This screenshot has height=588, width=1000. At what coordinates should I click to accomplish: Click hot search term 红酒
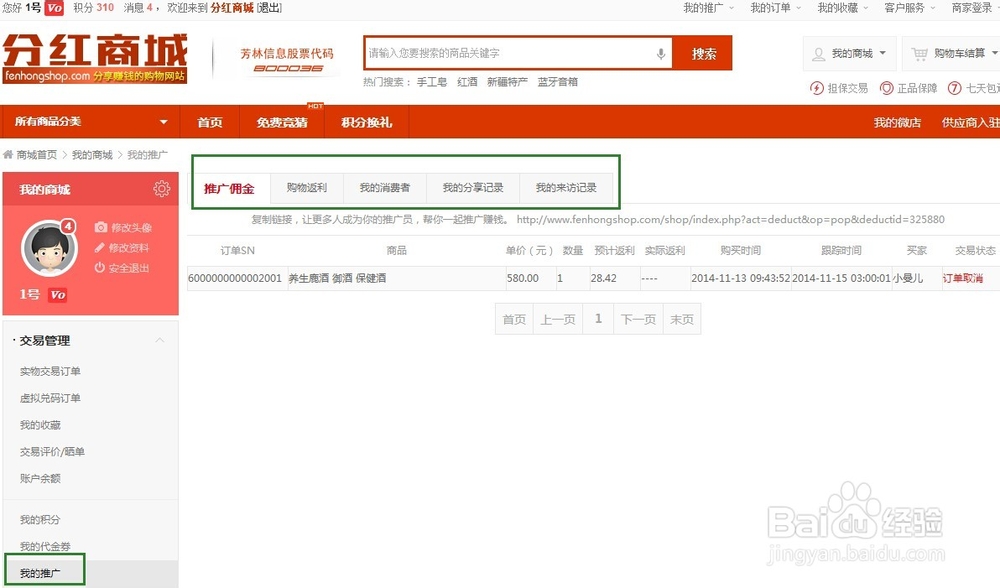[x=467, y=82]
